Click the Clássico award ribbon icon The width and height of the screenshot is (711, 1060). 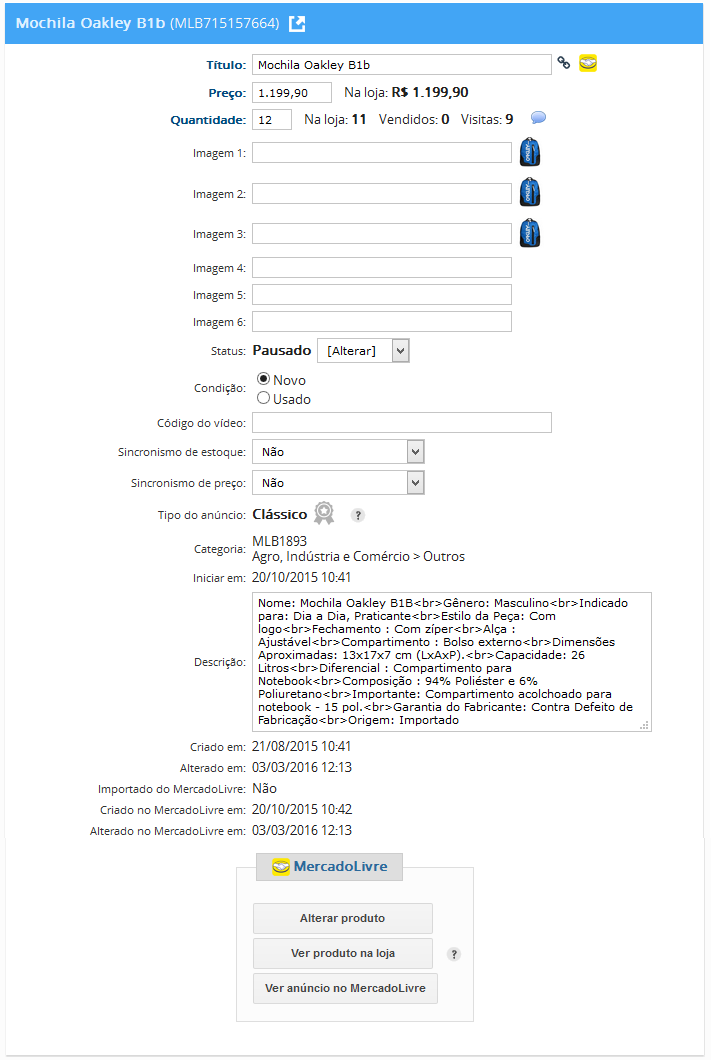coord(324,514)
